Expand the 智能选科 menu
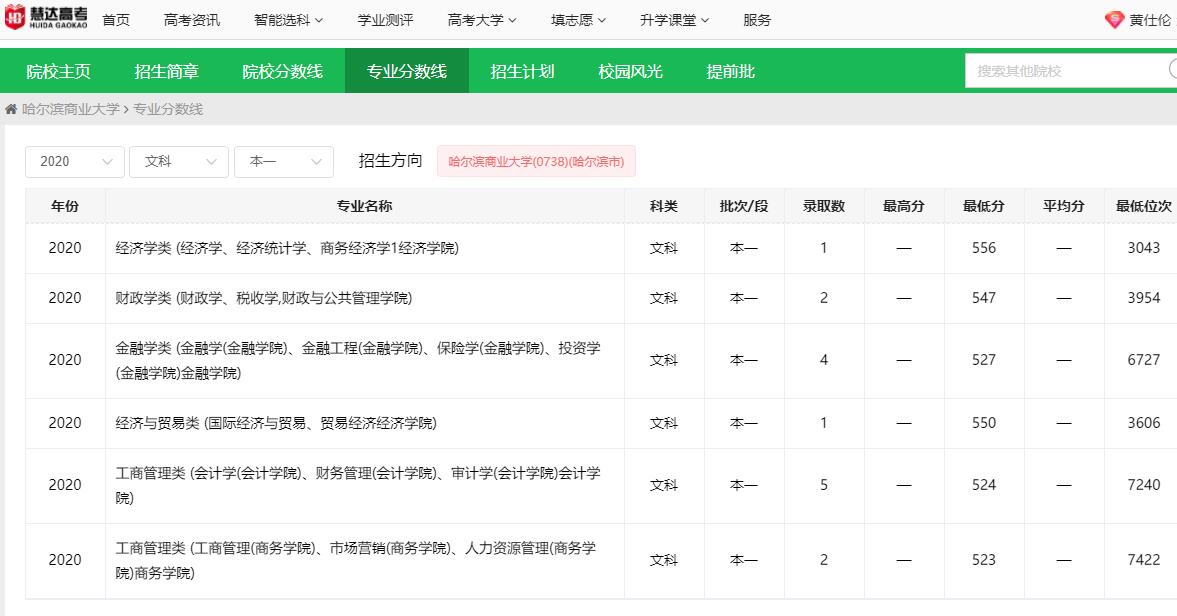The width and height of the screenshot is (1177, 616). [288, 20]
